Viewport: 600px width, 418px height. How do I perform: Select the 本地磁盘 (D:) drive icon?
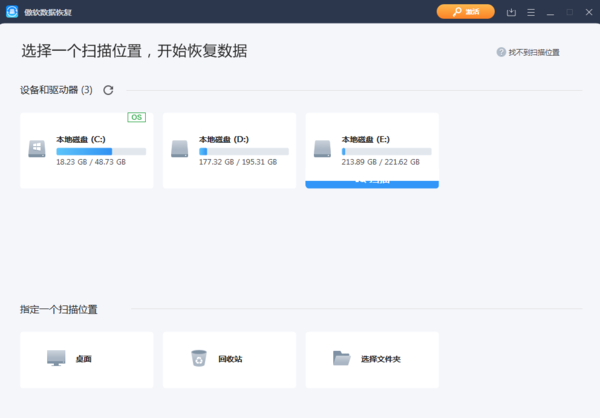pyautogui.click(x=179, y=149)
